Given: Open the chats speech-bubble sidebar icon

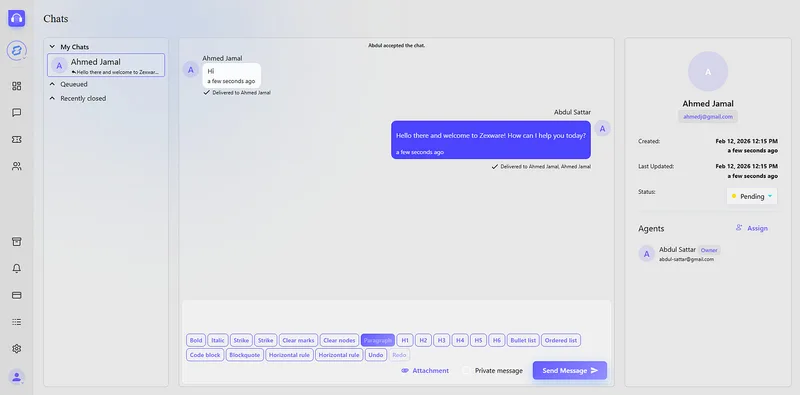Looking at the screenshot, I should click(16, 113).
